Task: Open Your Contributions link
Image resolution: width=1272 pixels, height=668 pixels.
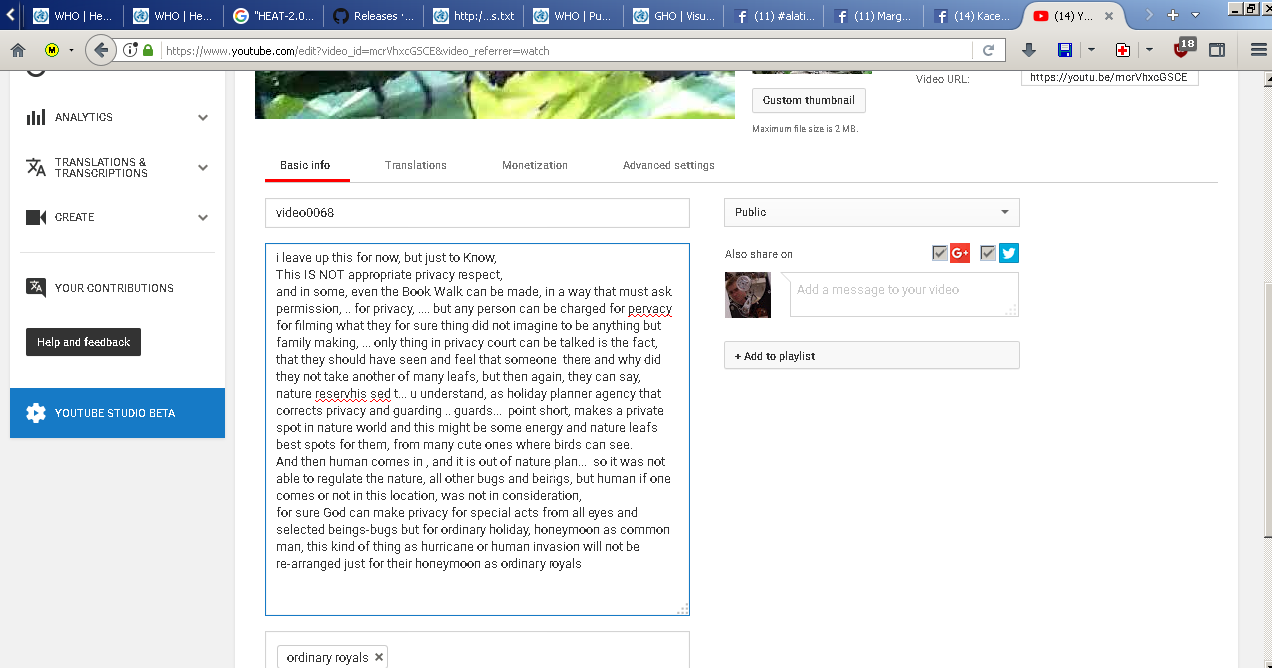Action: [114, 288]
